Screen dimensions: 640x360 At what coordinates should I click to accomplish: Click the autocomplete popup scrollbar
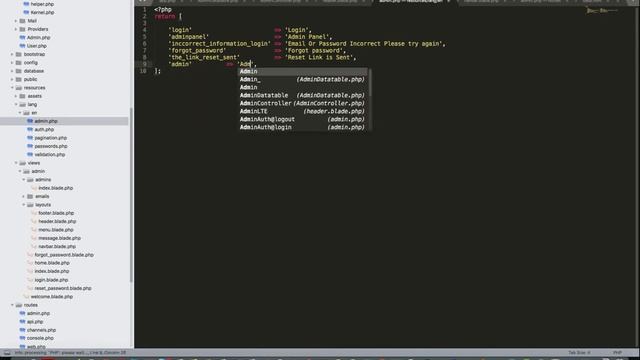pyautogui.click(x=369, y=82)
